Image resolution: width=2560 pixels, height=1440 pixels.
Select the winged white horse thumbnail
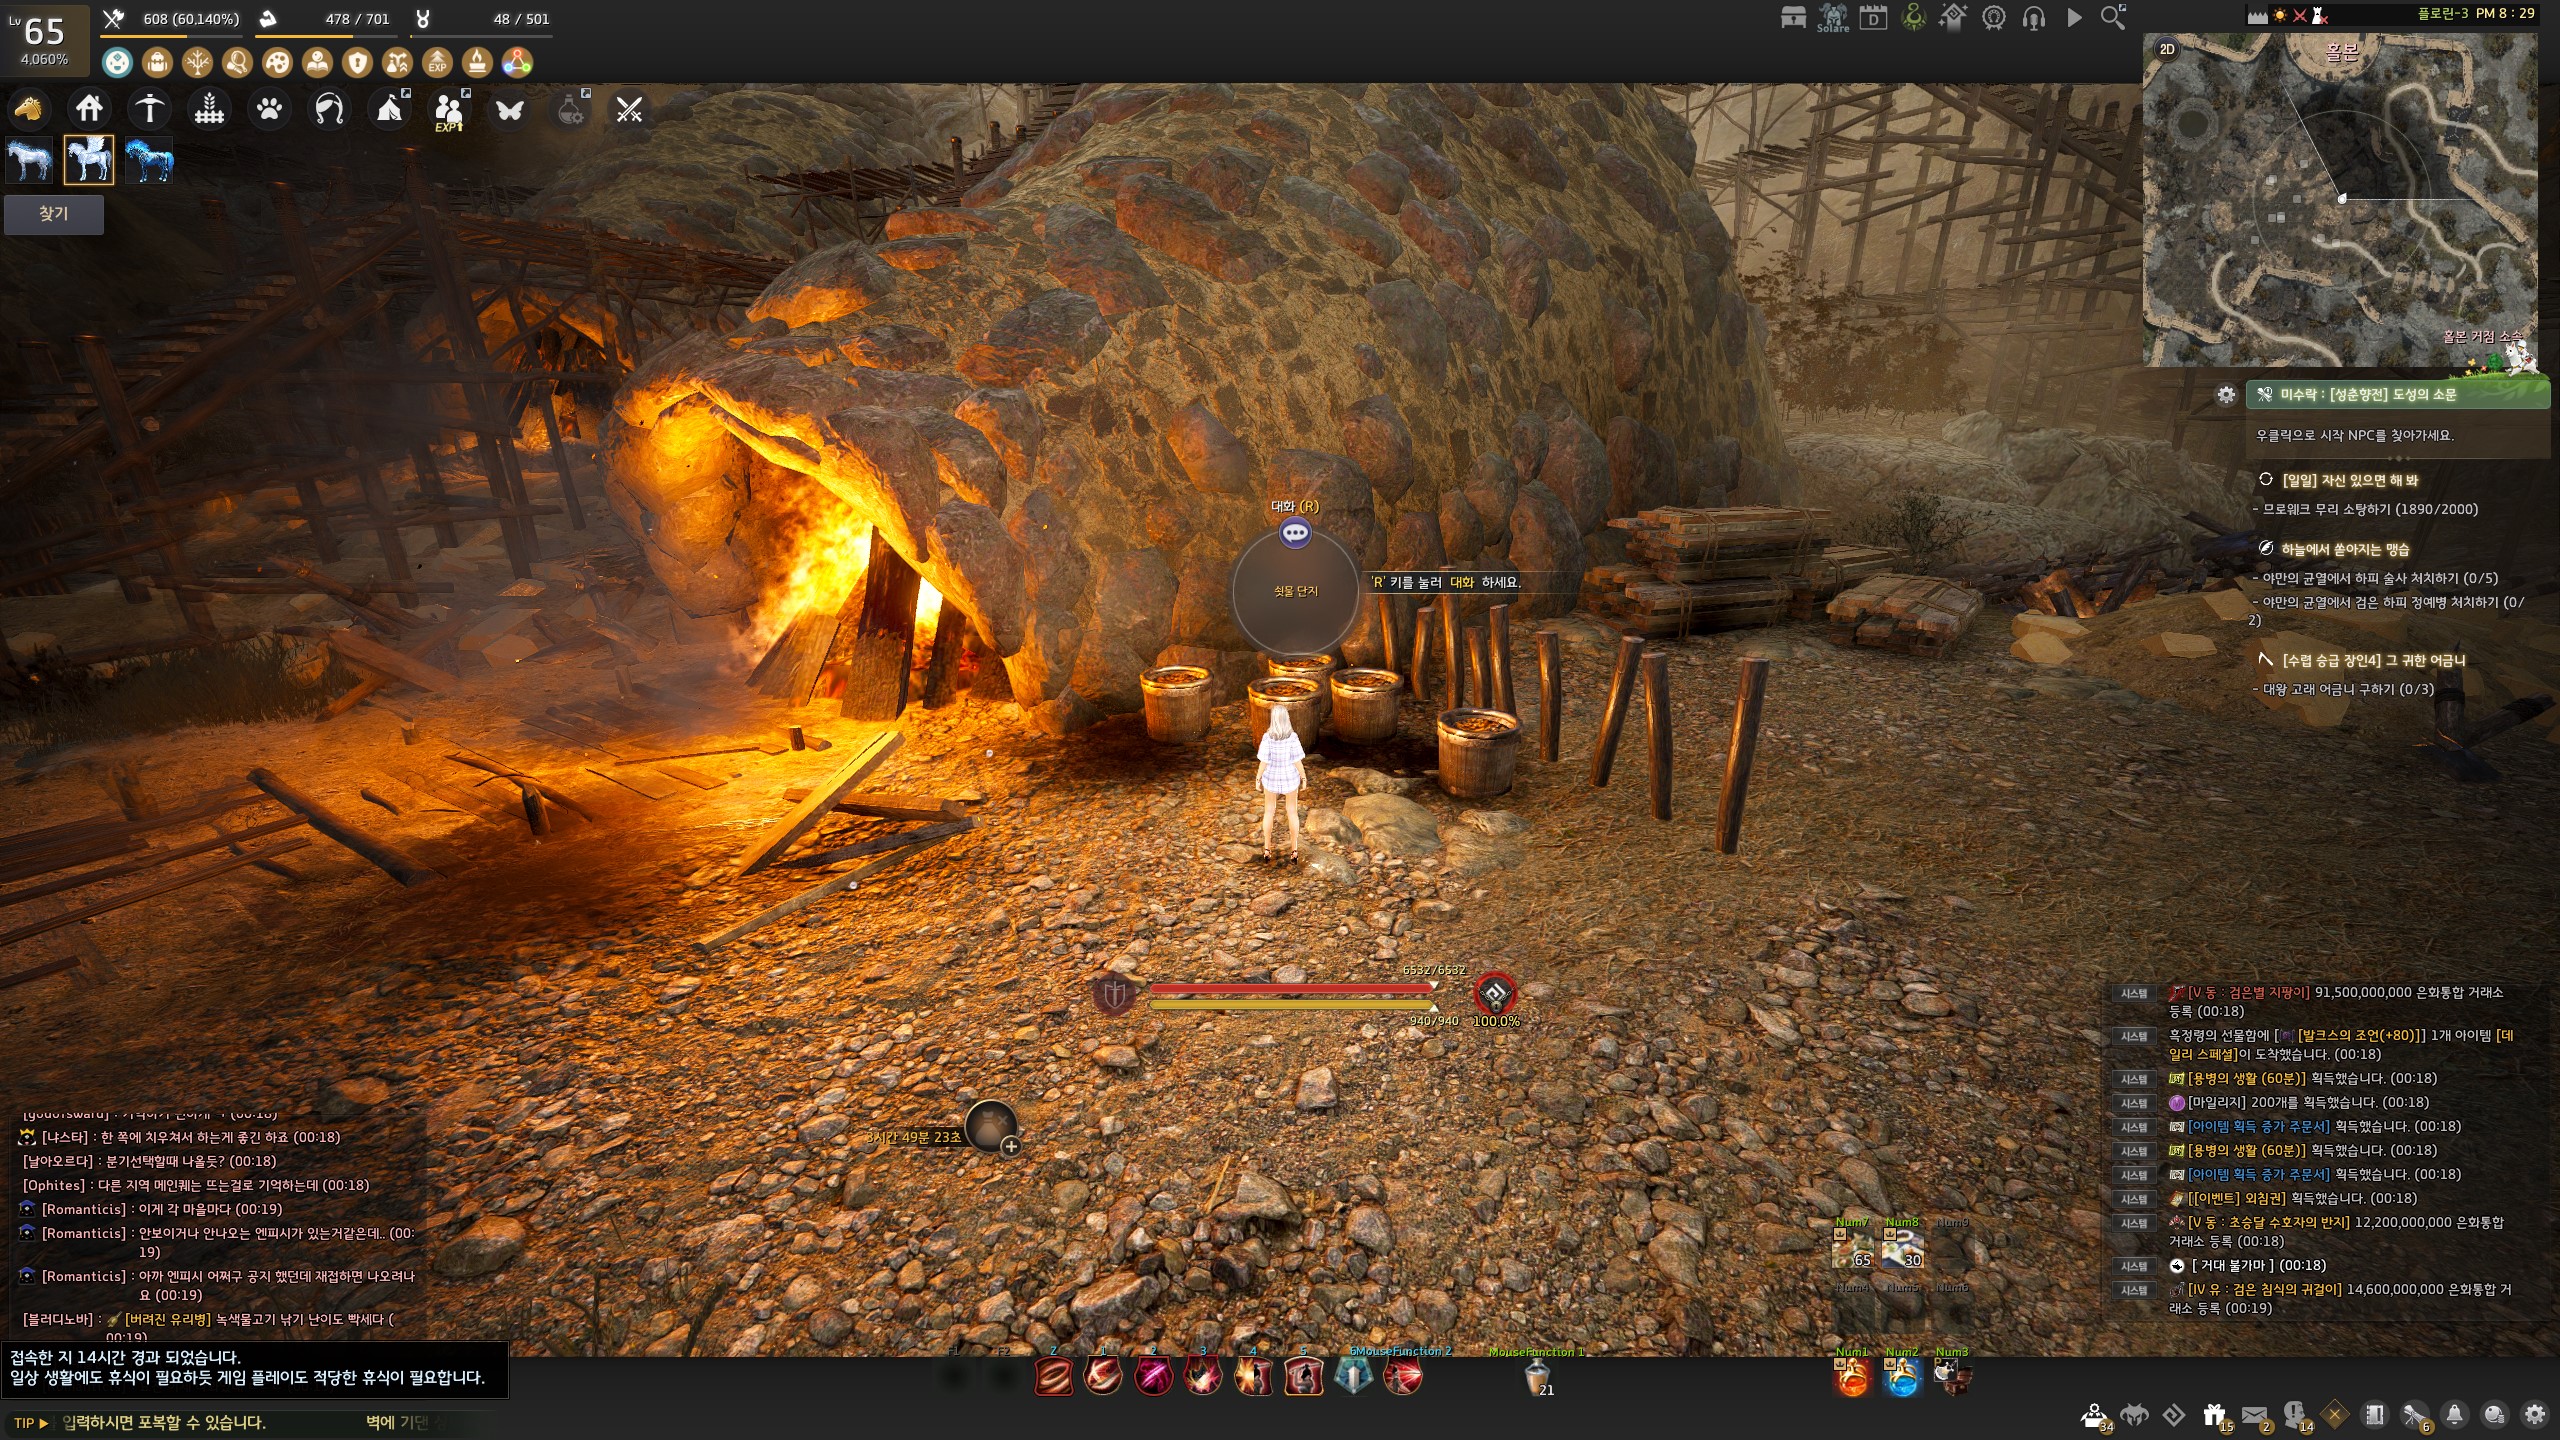[89, 160]
